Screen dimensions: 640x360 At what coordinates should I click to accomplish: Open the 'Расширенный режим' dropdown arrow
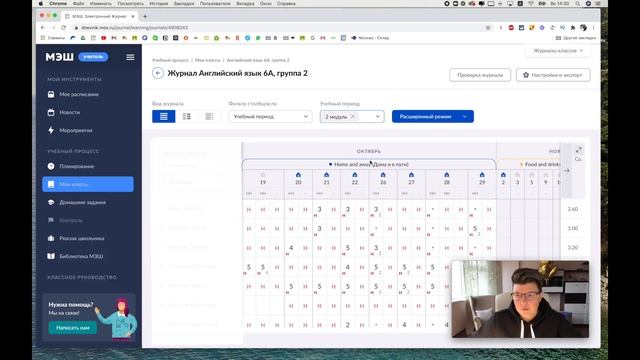pyautogui.click(x=465, y=116)
